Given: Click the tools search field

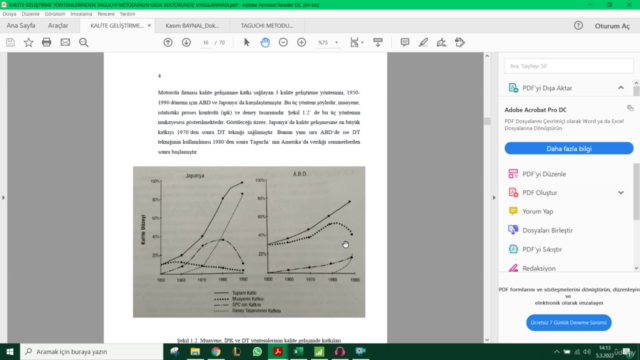Looking at the screenshot, I should pyautogui.click(x=569, y=66).
